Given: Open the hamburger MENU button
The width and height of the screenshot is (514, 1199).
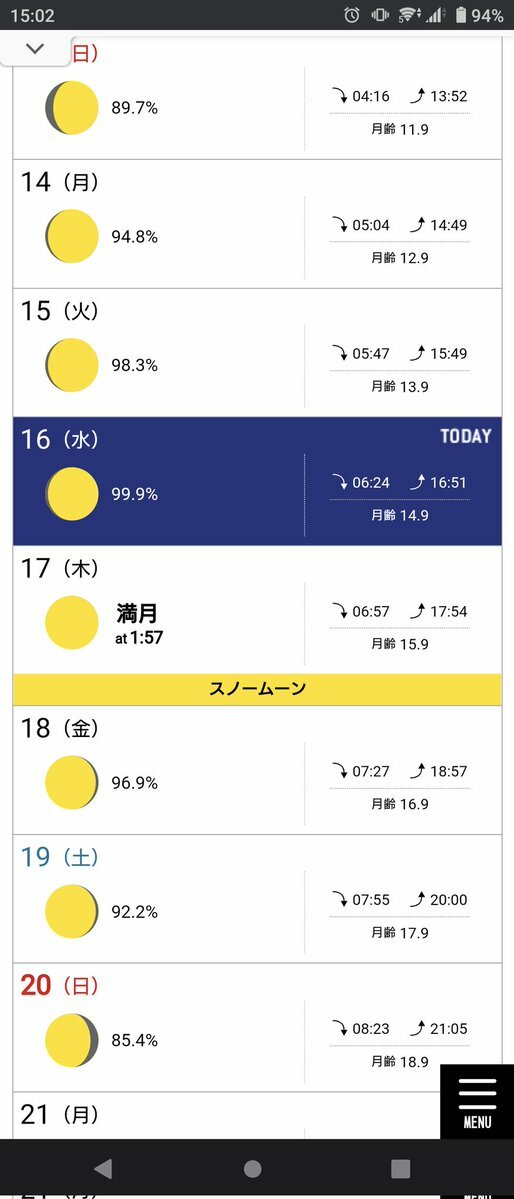Looking at the screenshot, I should pos(477,1101).
